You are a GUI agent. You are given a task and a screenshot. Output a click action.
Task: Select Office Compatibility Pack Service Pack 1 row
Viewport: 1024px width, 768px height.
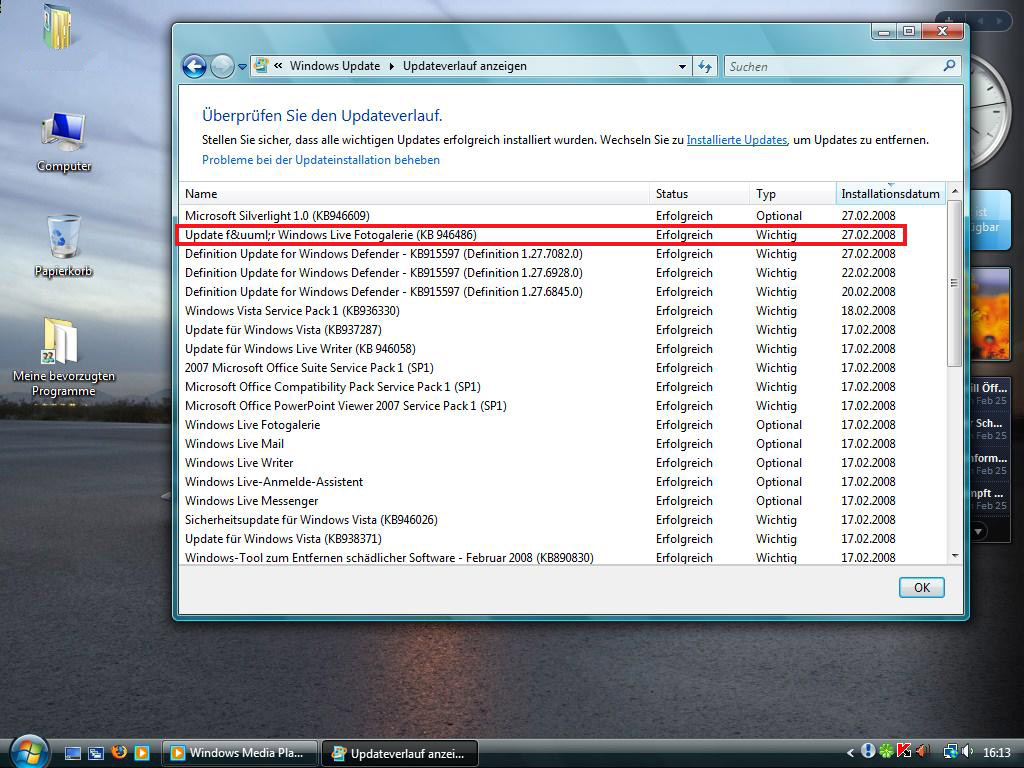click(562, 387)
